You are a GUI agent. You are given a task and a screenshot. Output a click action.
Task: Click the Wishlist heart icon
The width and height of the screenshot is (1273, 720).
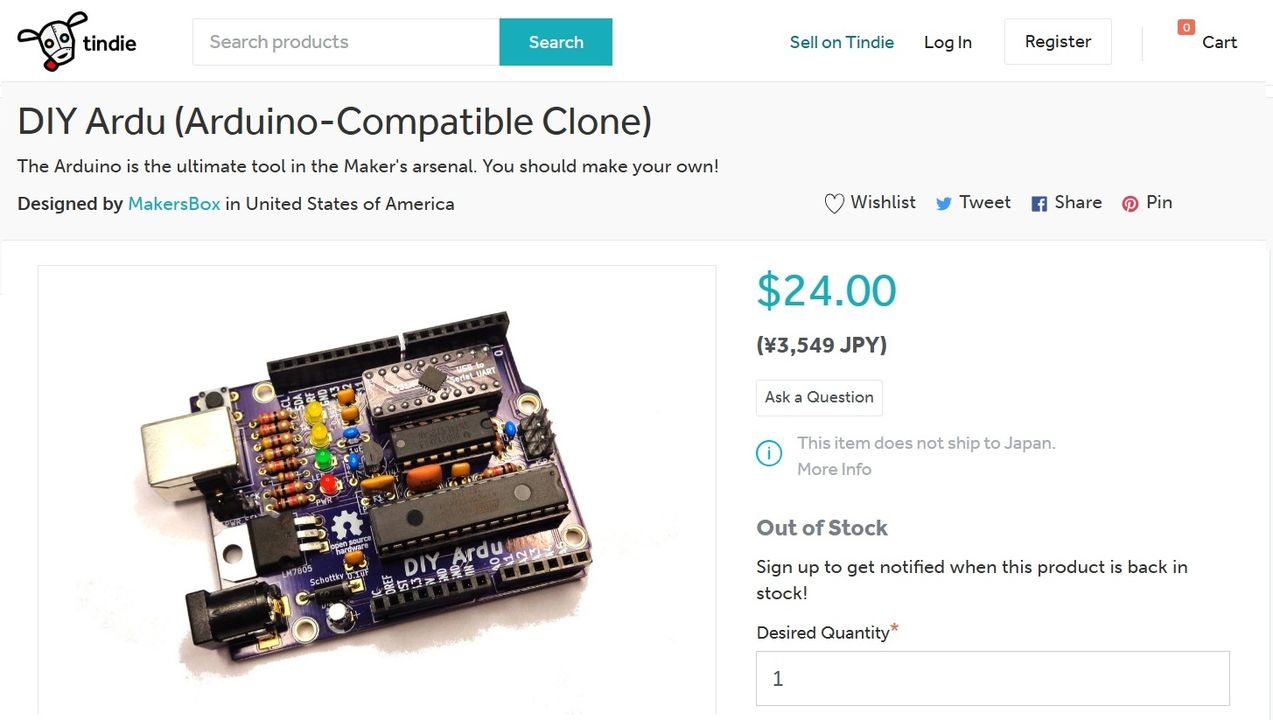834,204
